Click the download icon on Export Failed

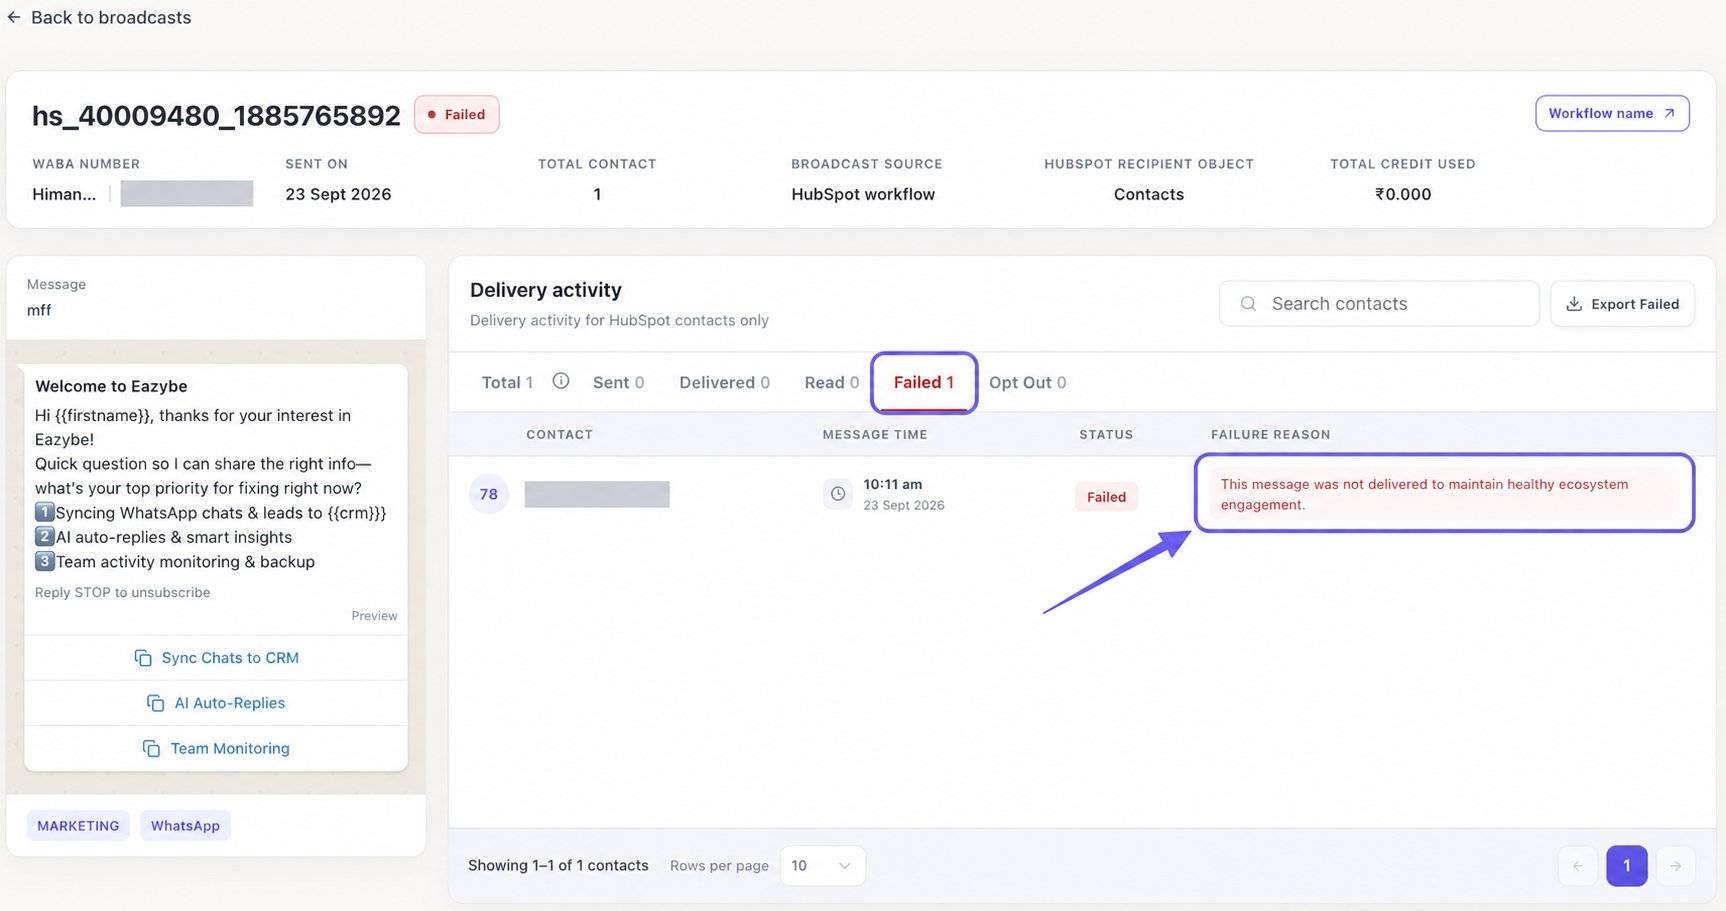pos(1574,304)
